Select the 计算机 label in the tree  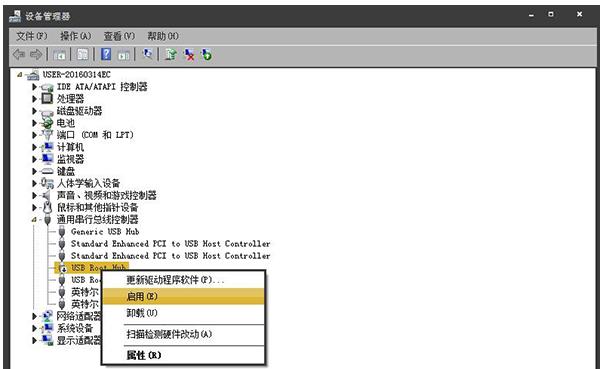pos(70,147)
